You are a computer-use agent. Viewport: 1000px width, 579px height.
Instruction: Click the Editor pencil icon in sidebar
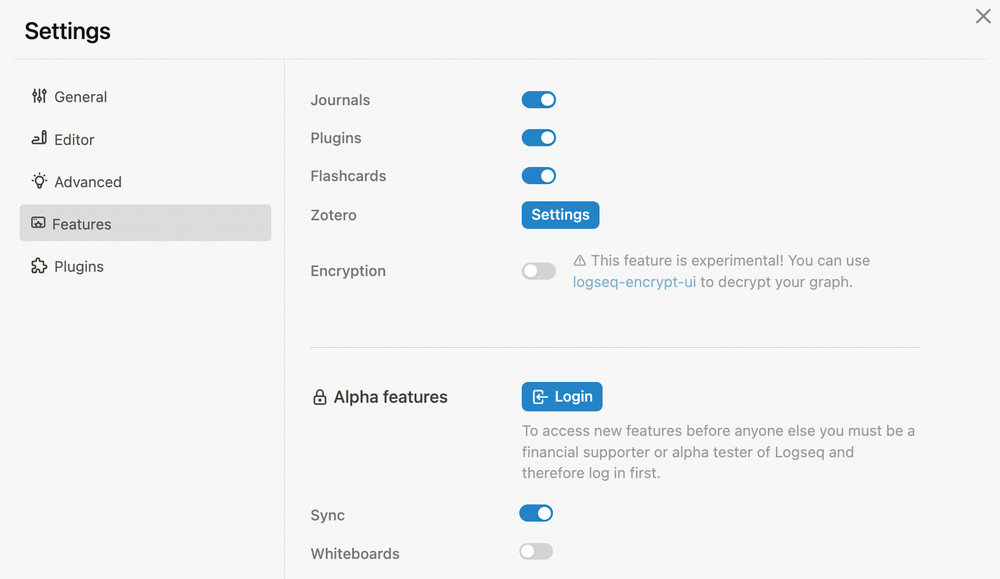[38, 139]
